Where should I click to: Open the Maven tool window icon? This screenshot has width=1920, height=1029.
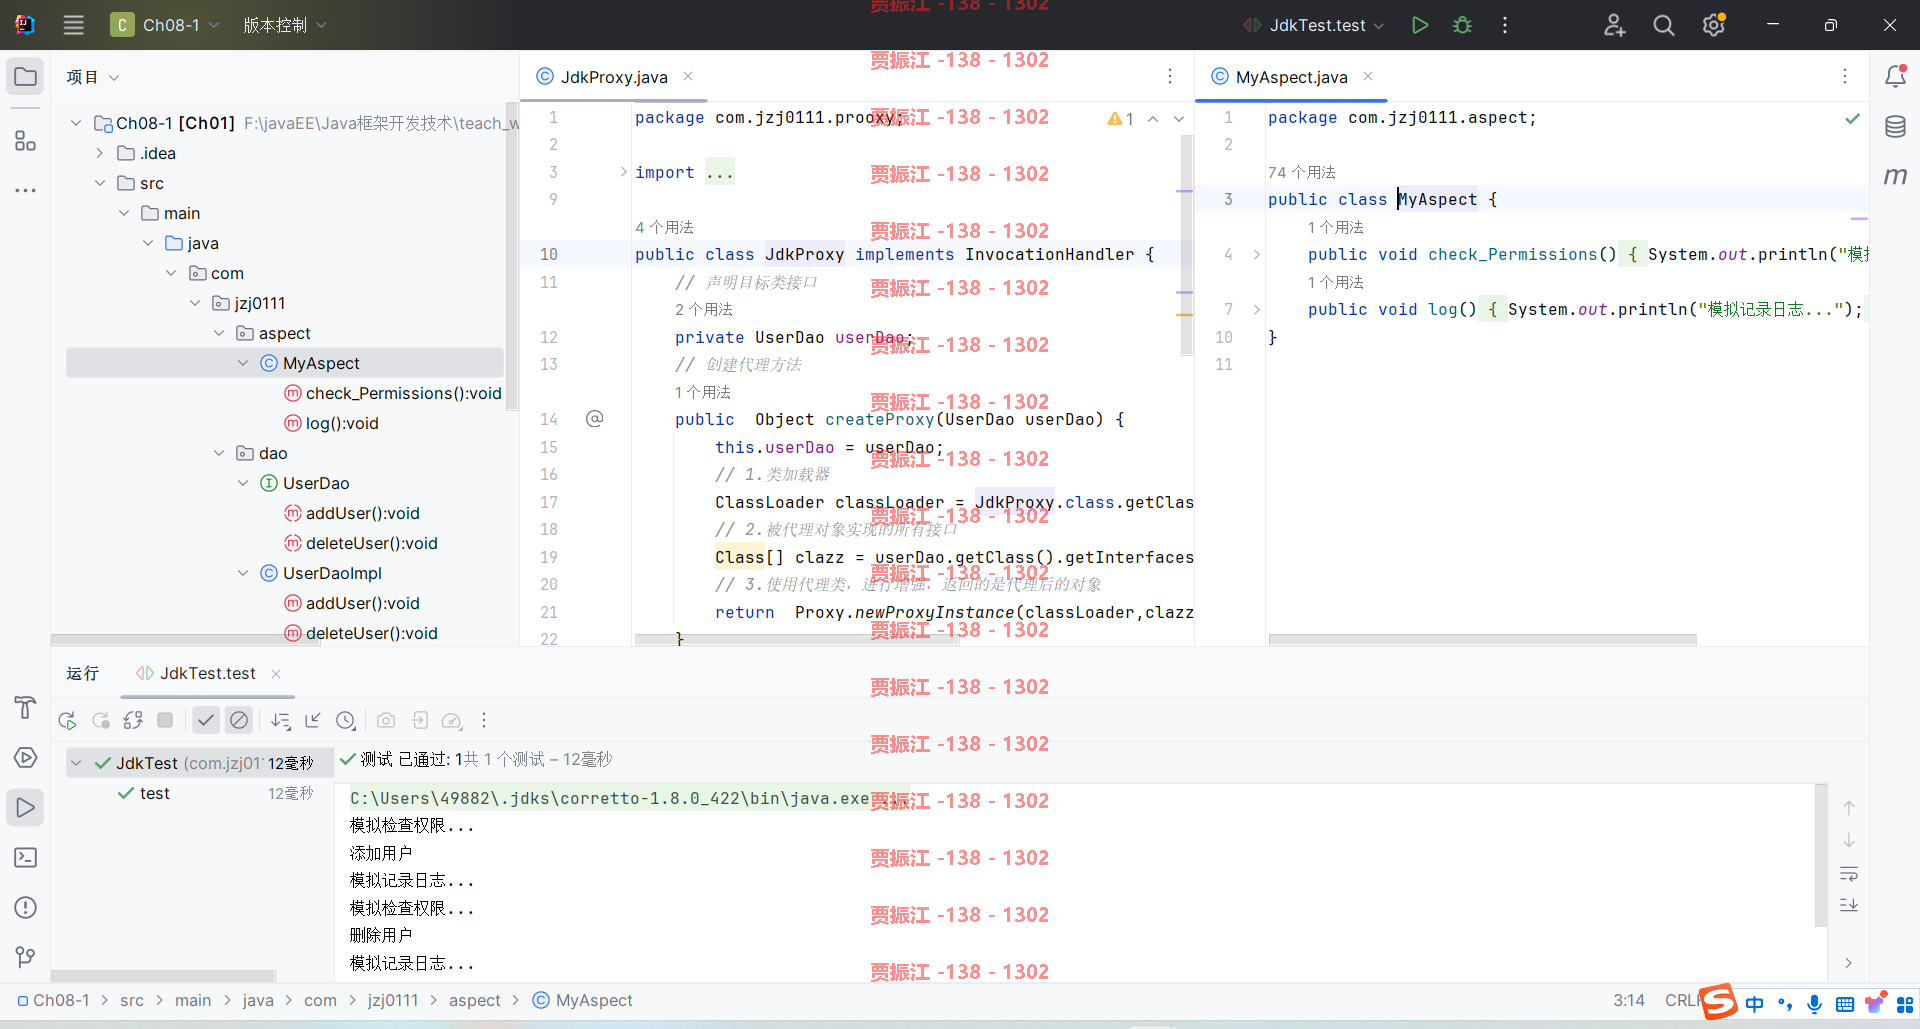coord(1895,176)
